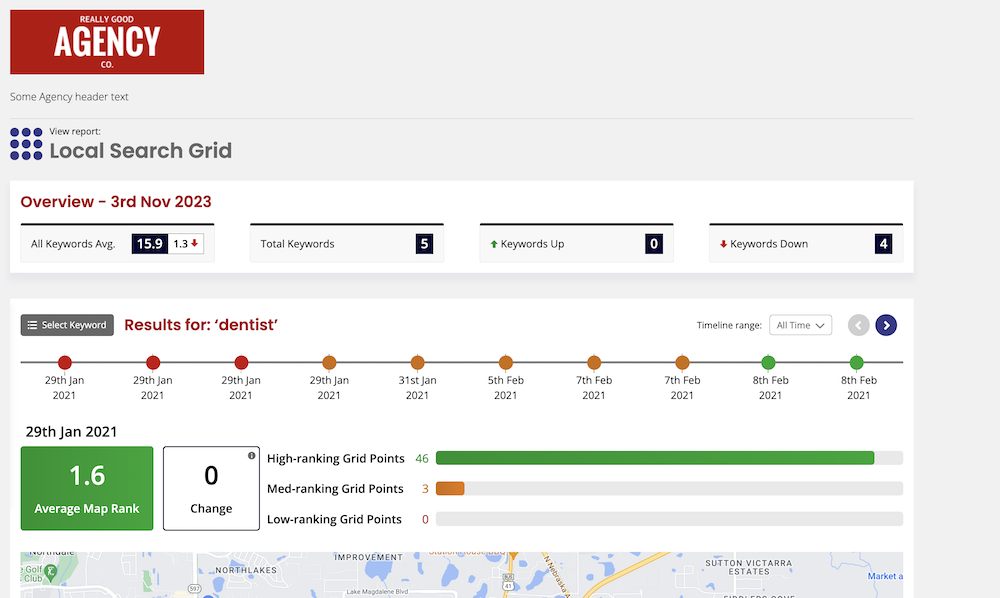The height and width of the screenshot is (598, 1000).
Task: Click the green High-ranking Grid Points bar
Action: pyautogui.click(x=655, y=458)
